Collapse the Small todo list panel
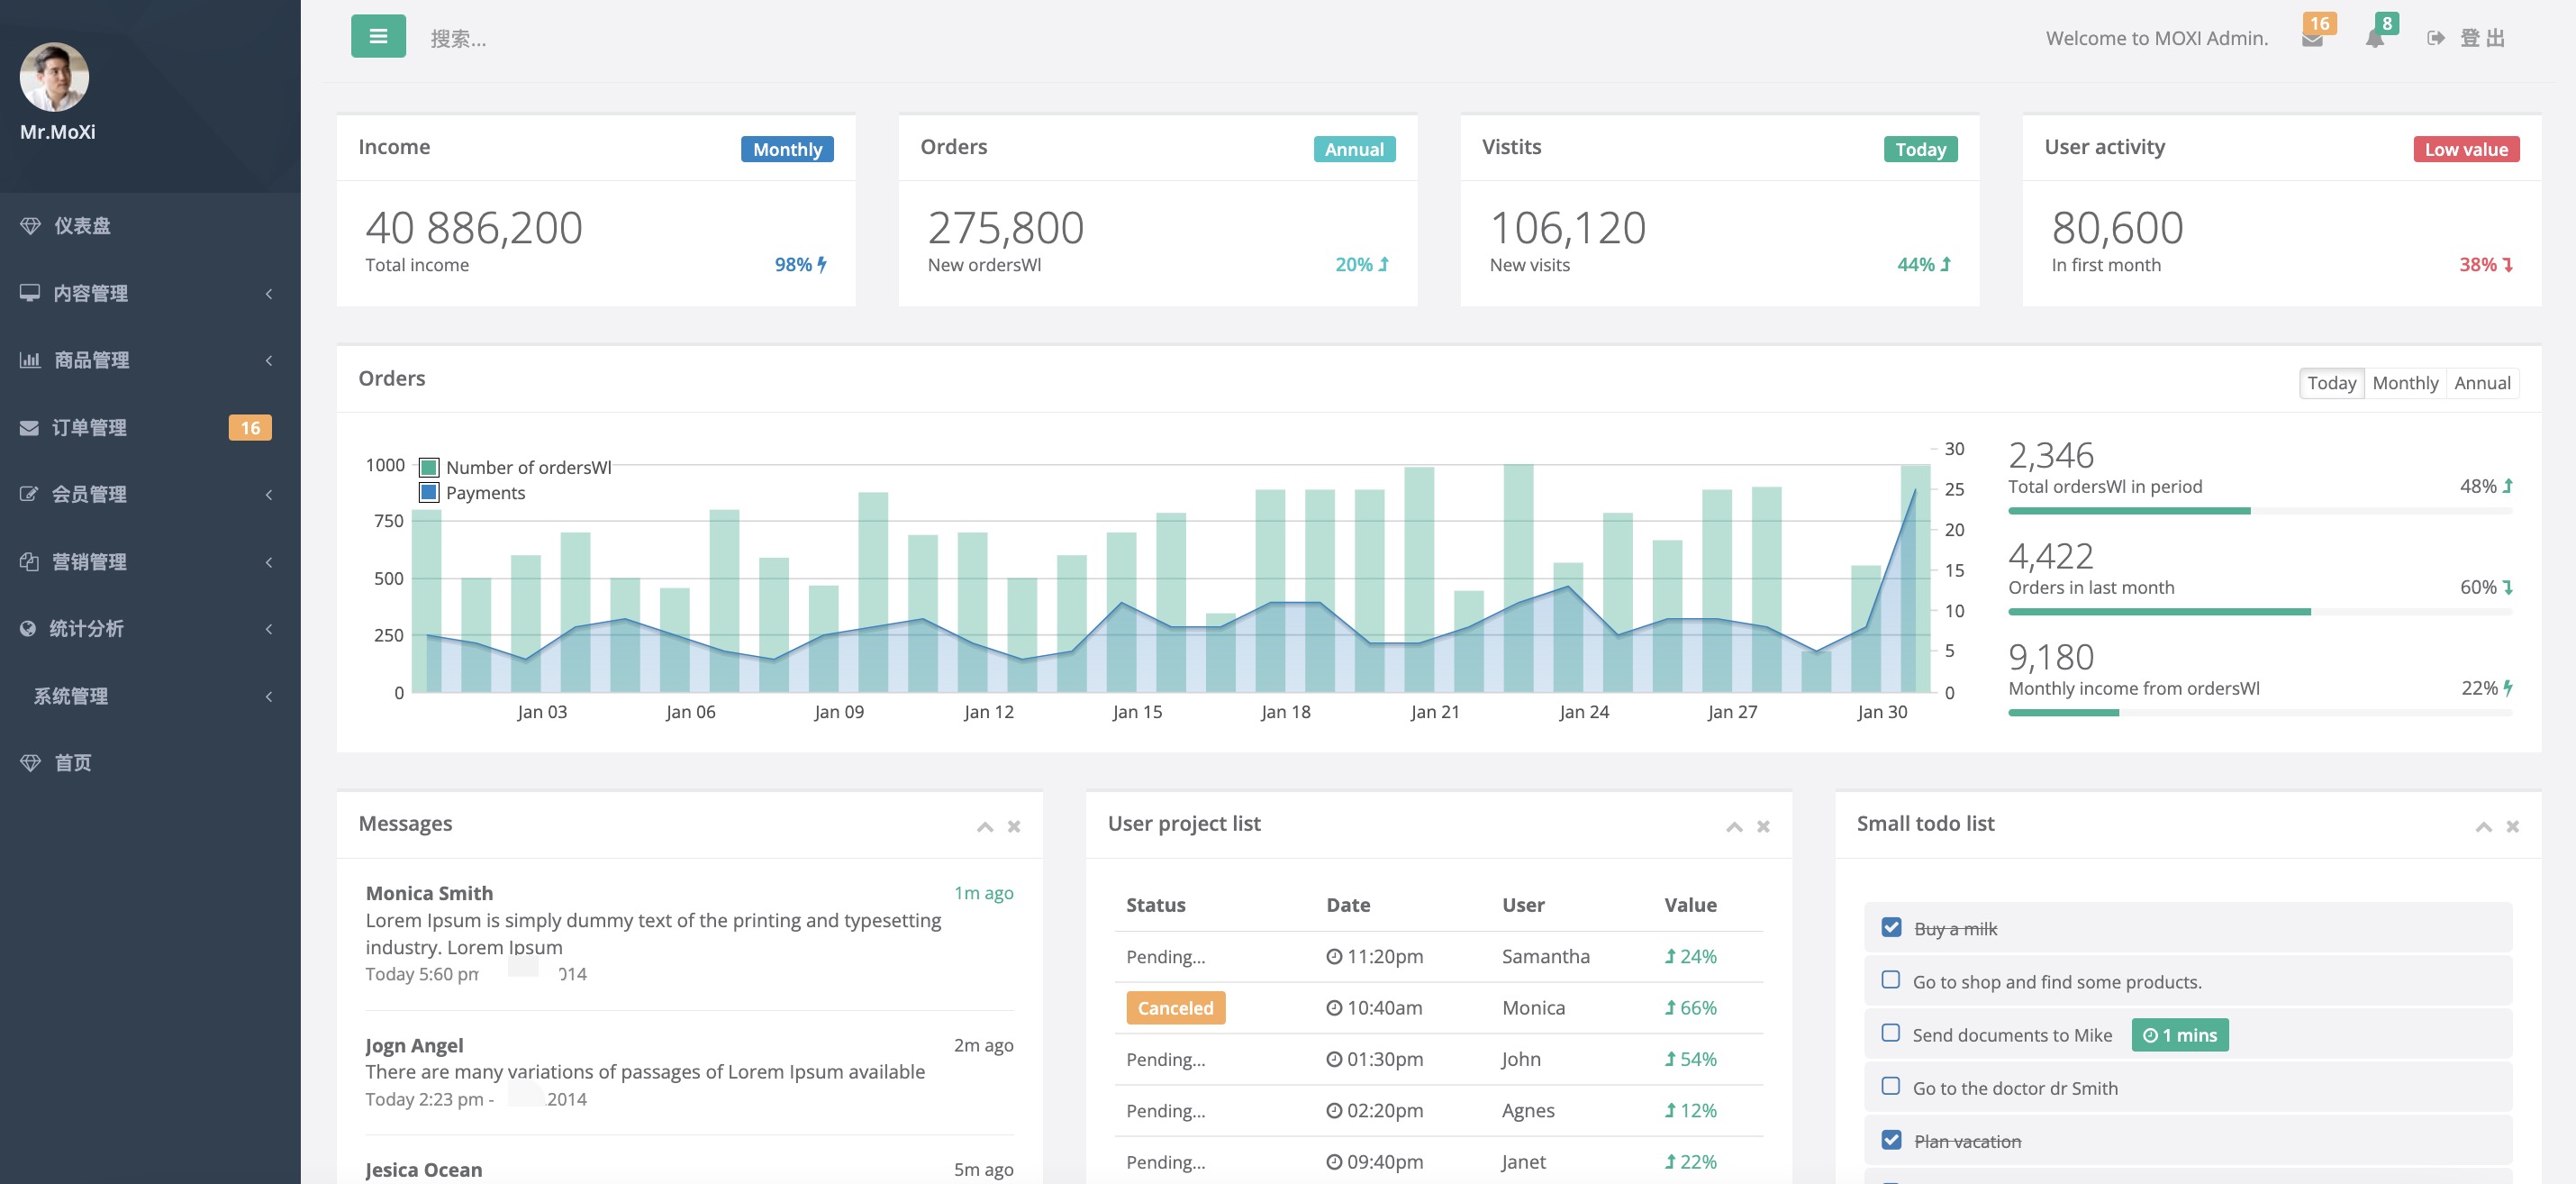Image resolution: width=2576 pixels, height=1184 pixels. pos(2483,826)
